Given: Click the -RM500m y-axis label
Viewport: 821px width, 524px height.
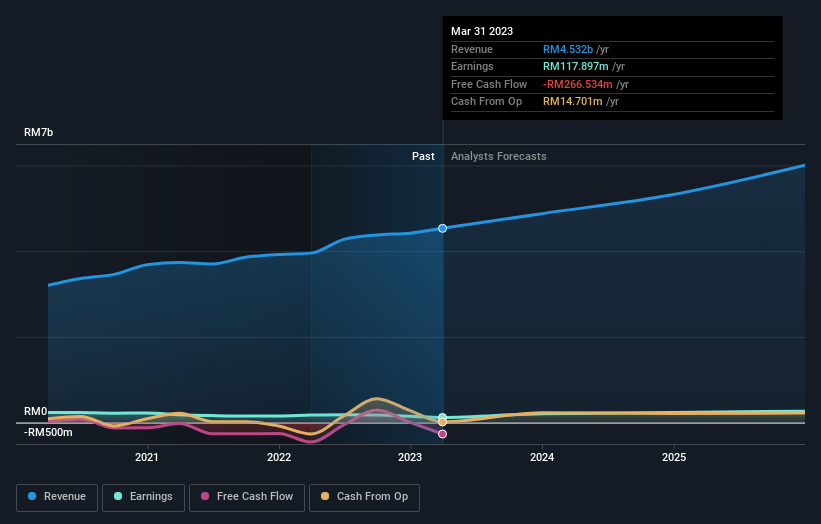Looking at the screenshot, I should pyautogui.click(x=48, y=432).
